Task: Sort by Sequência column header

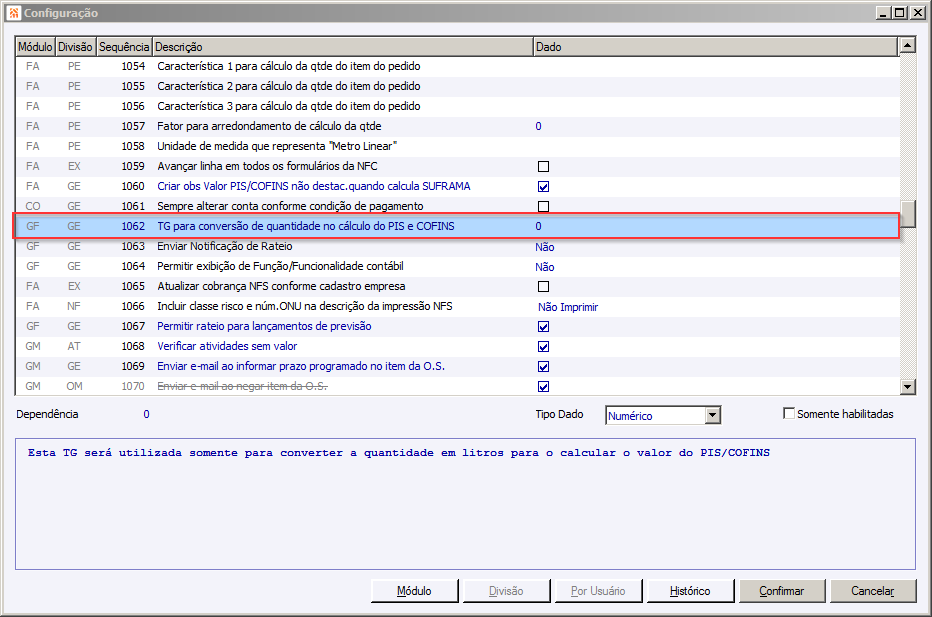Action: [x=124, y=46]
